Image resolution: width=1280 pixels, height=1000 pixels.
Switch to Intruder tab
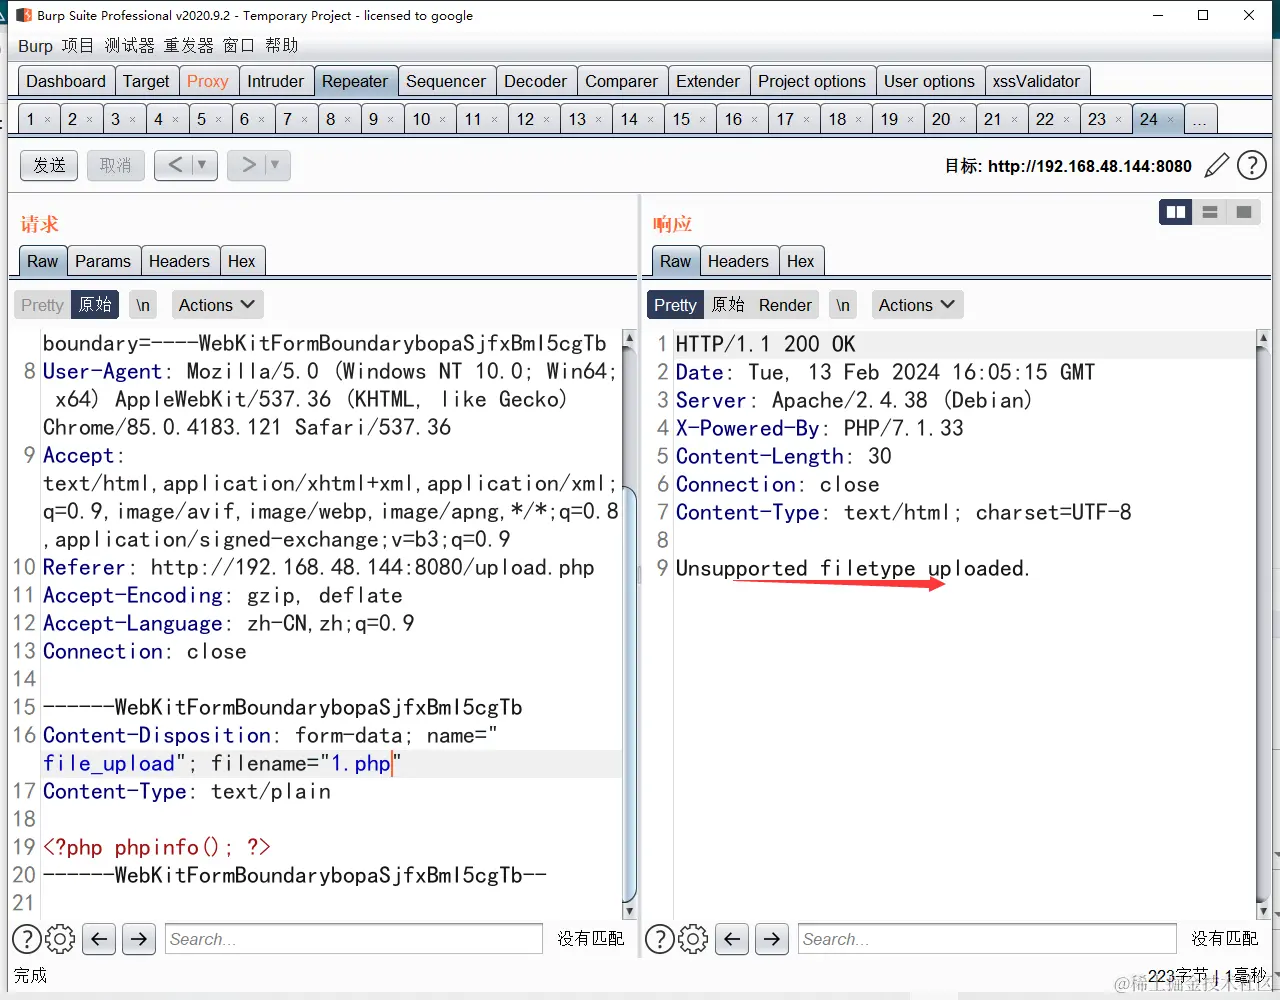(x=275, y=82)
